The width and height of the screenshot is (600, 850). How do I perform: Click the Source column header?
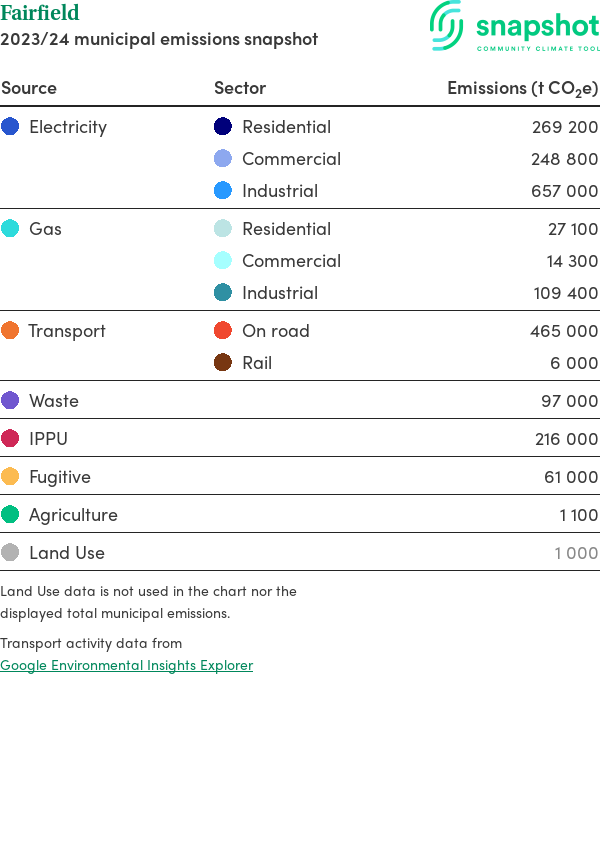29,87
